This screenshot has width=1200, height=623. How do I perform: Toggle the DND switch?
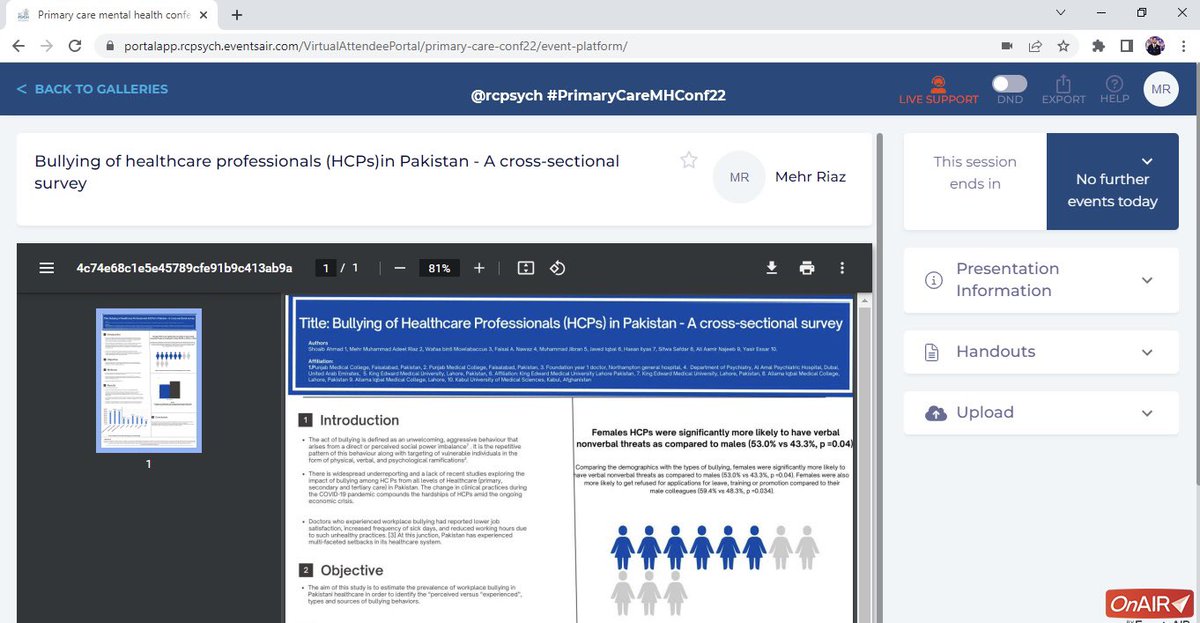coord(1009,84)
